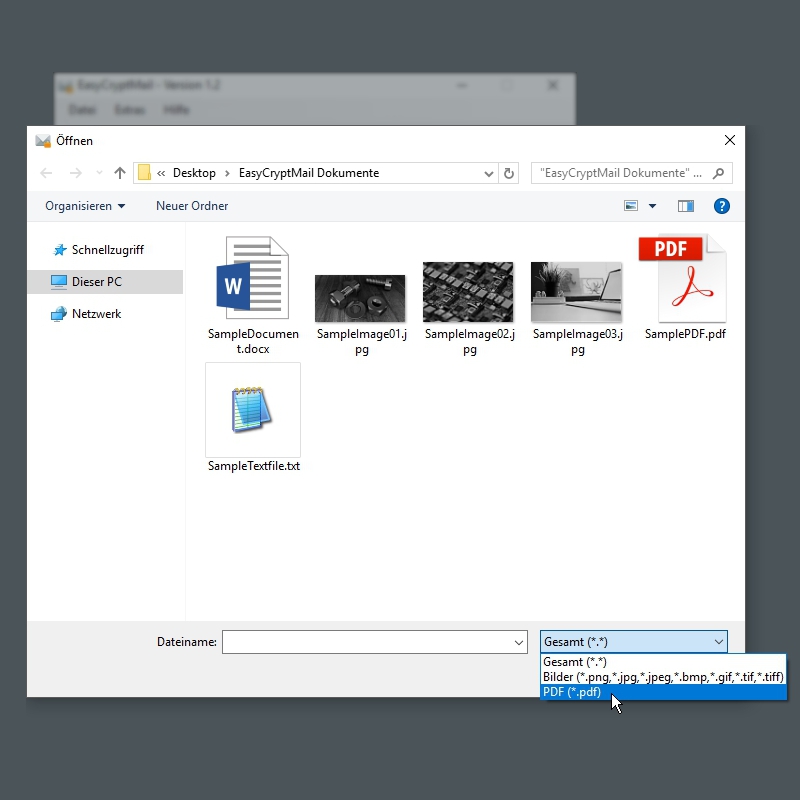Image resolution: width=800 pixels, height=800 pixels.
Task: Select the SampleTextfile.txt notepad icon
Action: tap(252, 410)
